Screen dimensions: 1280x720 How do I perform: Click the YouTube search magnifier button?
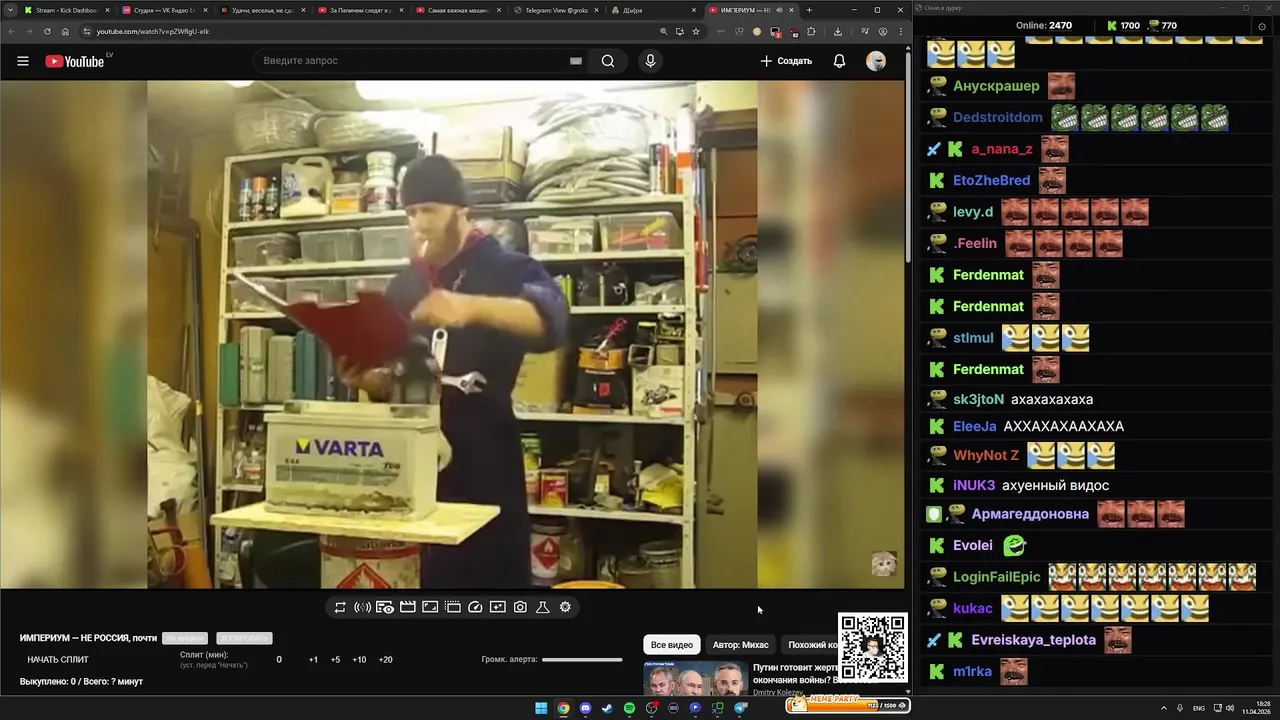[608, 61]
